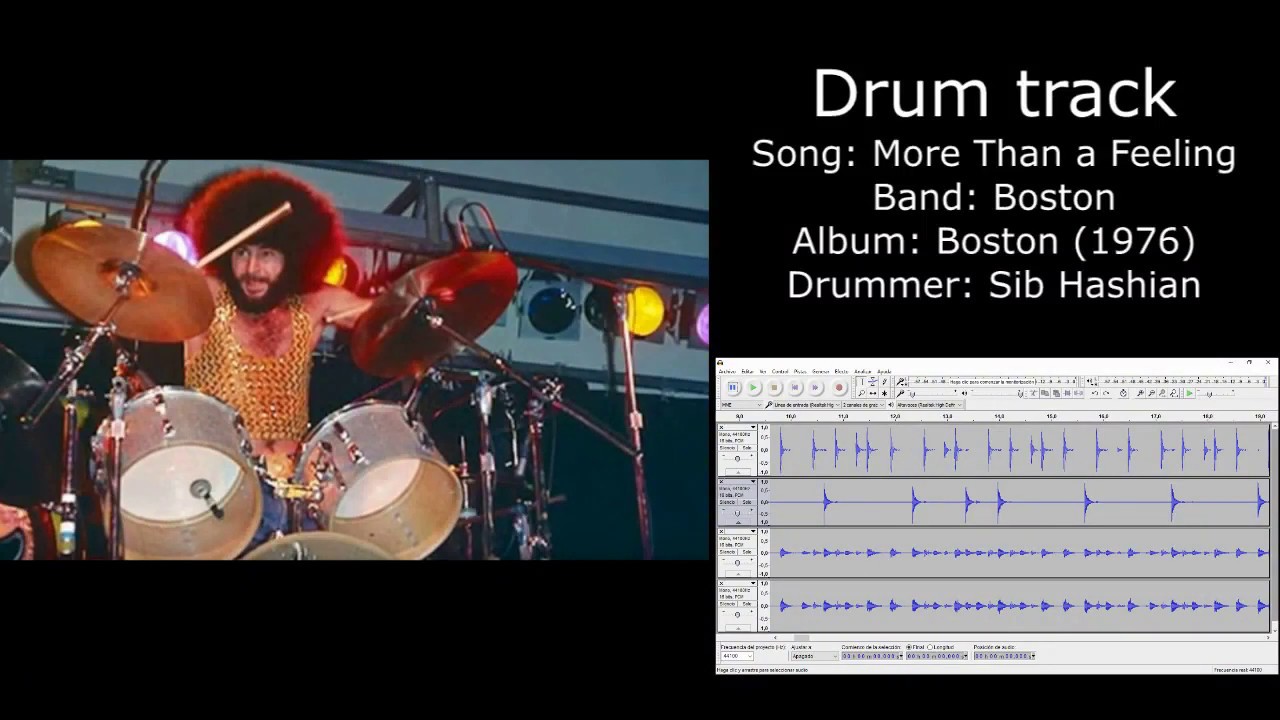Click the Silence audio icon
The width and height of the screenshot is (1280, 720).
click(x=1078, y=393)
